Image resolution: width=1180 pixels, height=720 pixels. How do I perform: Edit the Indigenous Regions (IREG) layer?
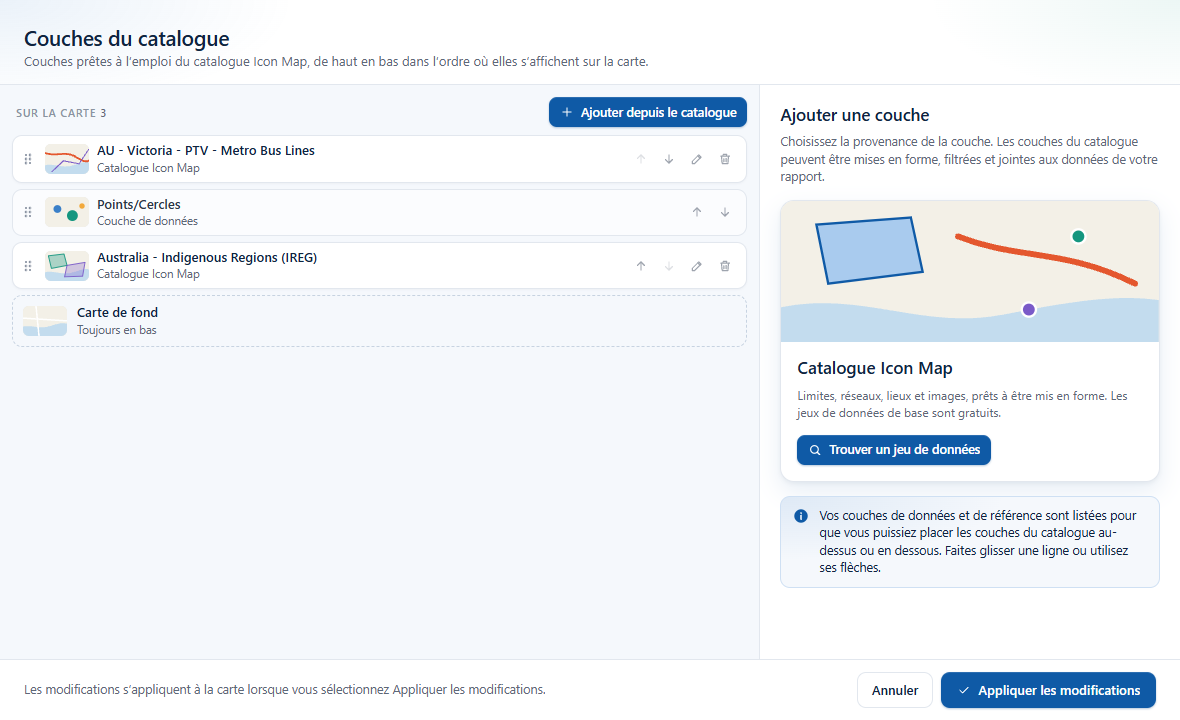click(x=697, y=266)
